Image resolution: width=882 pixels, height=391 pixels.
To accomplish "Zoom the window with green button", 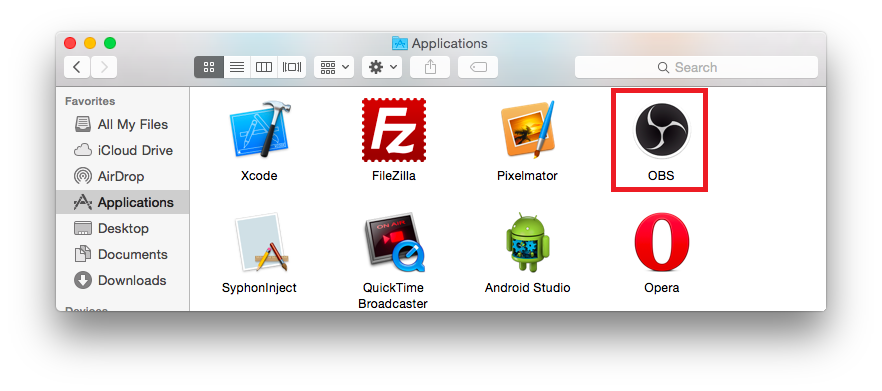I will click(x=110, y=43).
